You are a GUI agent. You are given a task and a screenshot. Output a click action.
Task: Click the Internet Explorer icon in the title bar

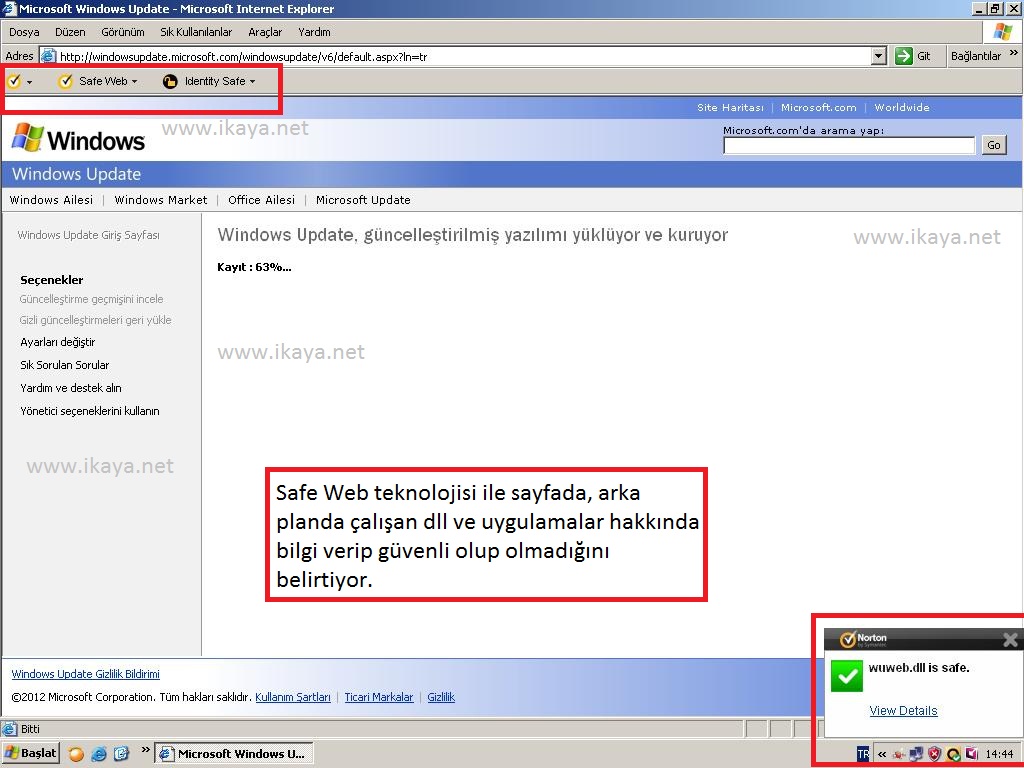coord(10,8)
